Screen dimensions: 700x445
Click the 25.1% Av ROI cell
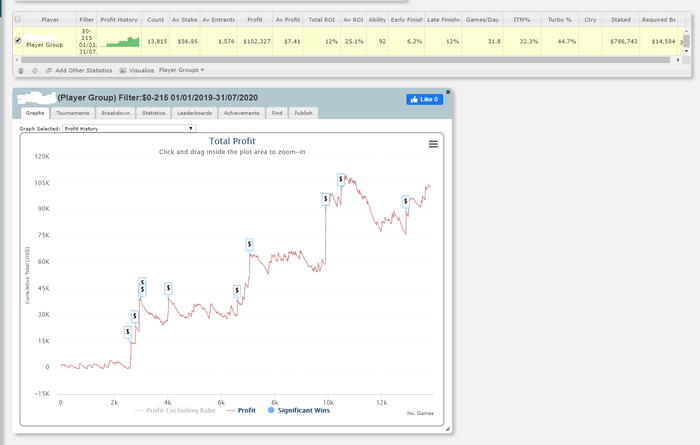tap(354, 41)
